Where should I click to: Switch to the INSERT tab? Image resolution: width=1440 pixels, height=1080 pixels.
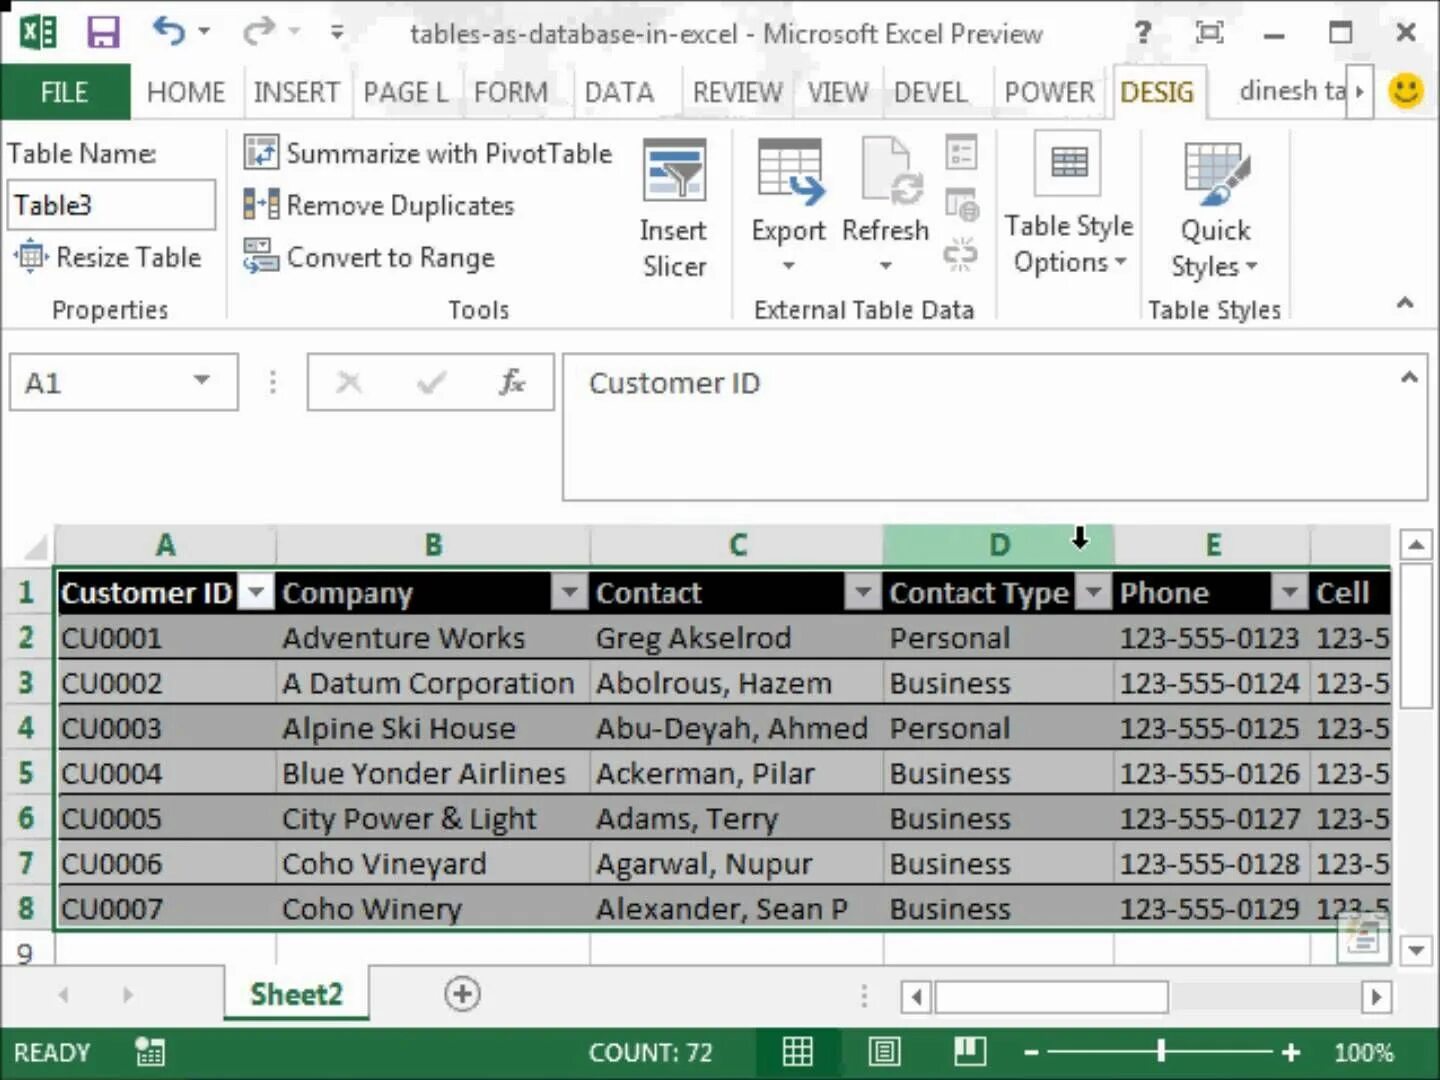296,92
